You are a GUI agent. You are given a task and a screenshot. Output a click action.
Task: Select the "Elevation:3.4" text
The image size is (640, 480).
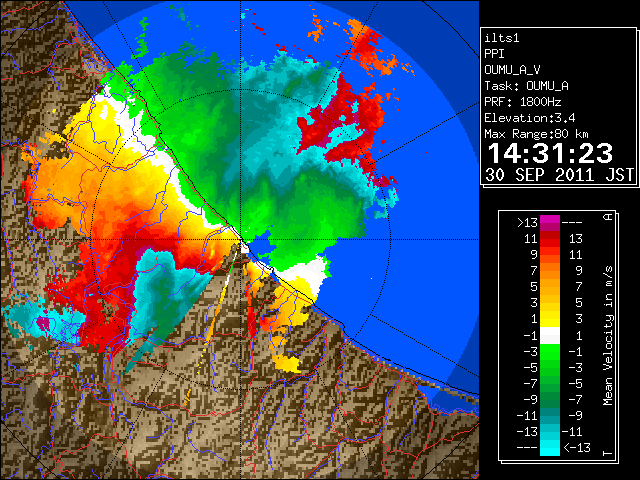click(x=530, y=118)
